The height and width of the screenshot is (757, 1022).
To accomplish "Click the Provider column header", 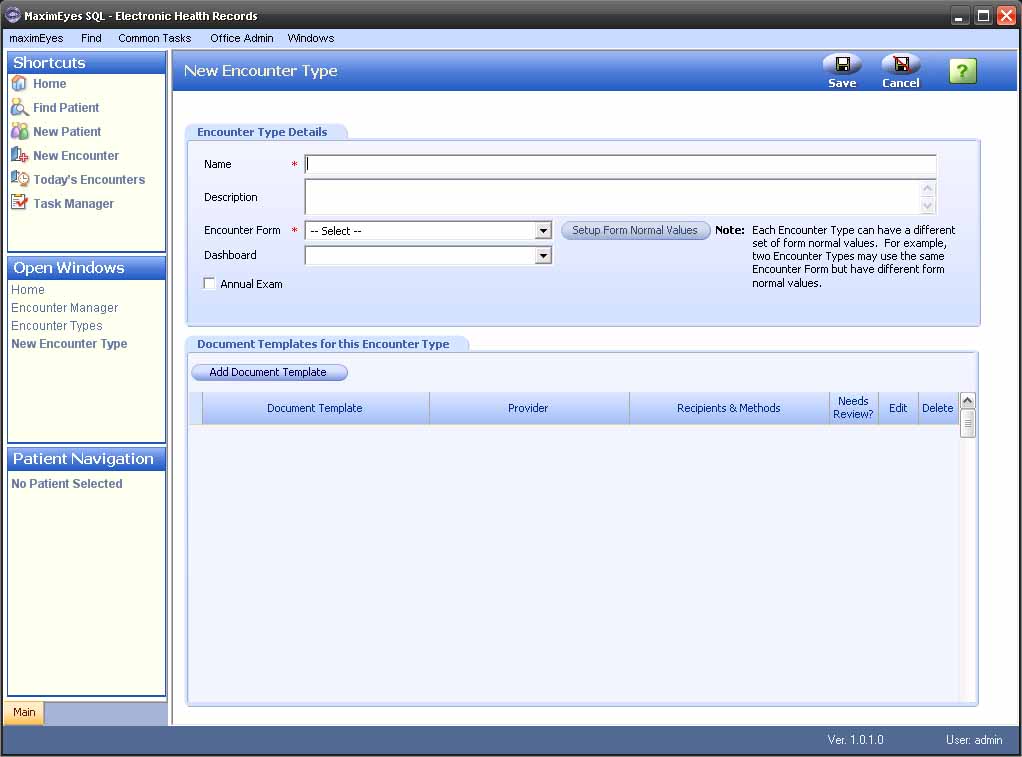I will (x=529, y=408).
